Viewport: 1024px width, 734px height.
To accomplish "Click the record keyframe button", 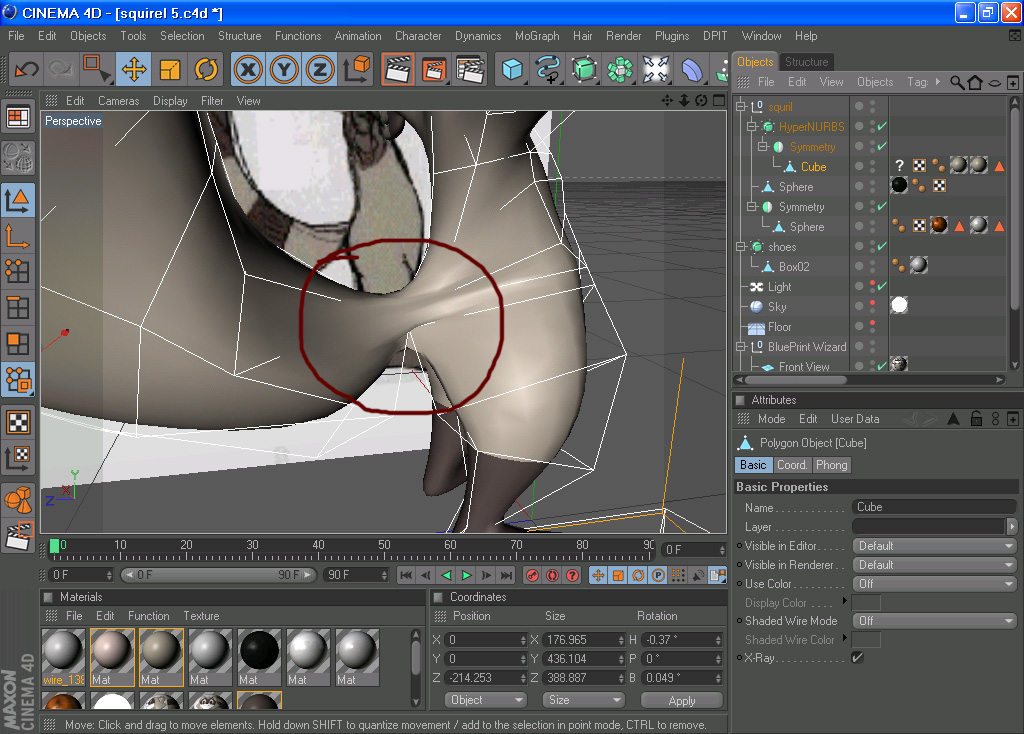I will point(532,575).
